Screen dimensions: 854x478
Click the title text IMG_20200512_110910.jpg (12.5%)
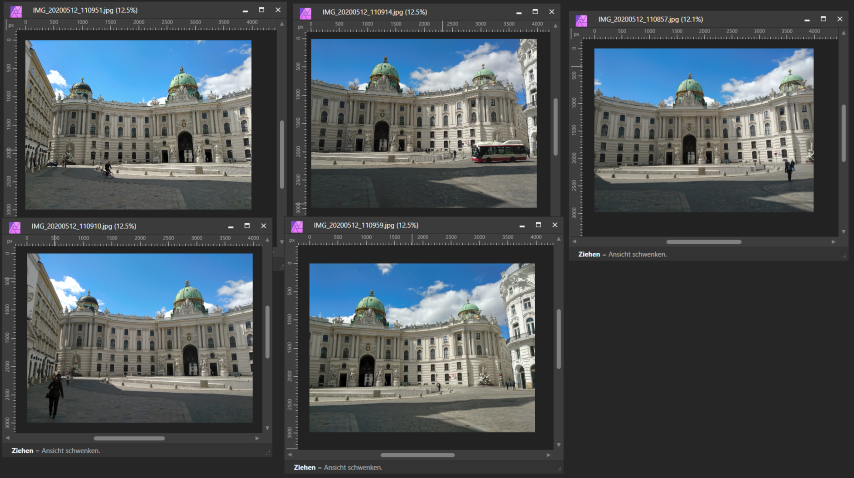coord(84,226)
